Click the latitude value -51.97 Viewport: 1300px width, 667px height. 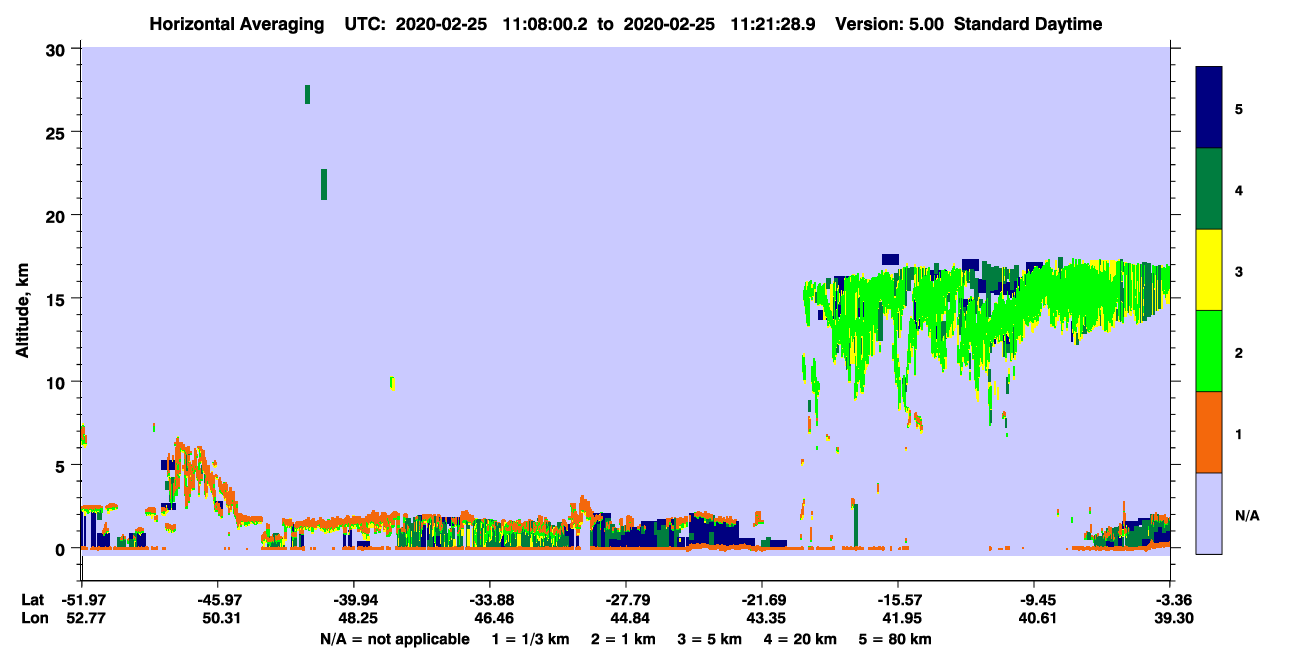(x=82, y=600)
